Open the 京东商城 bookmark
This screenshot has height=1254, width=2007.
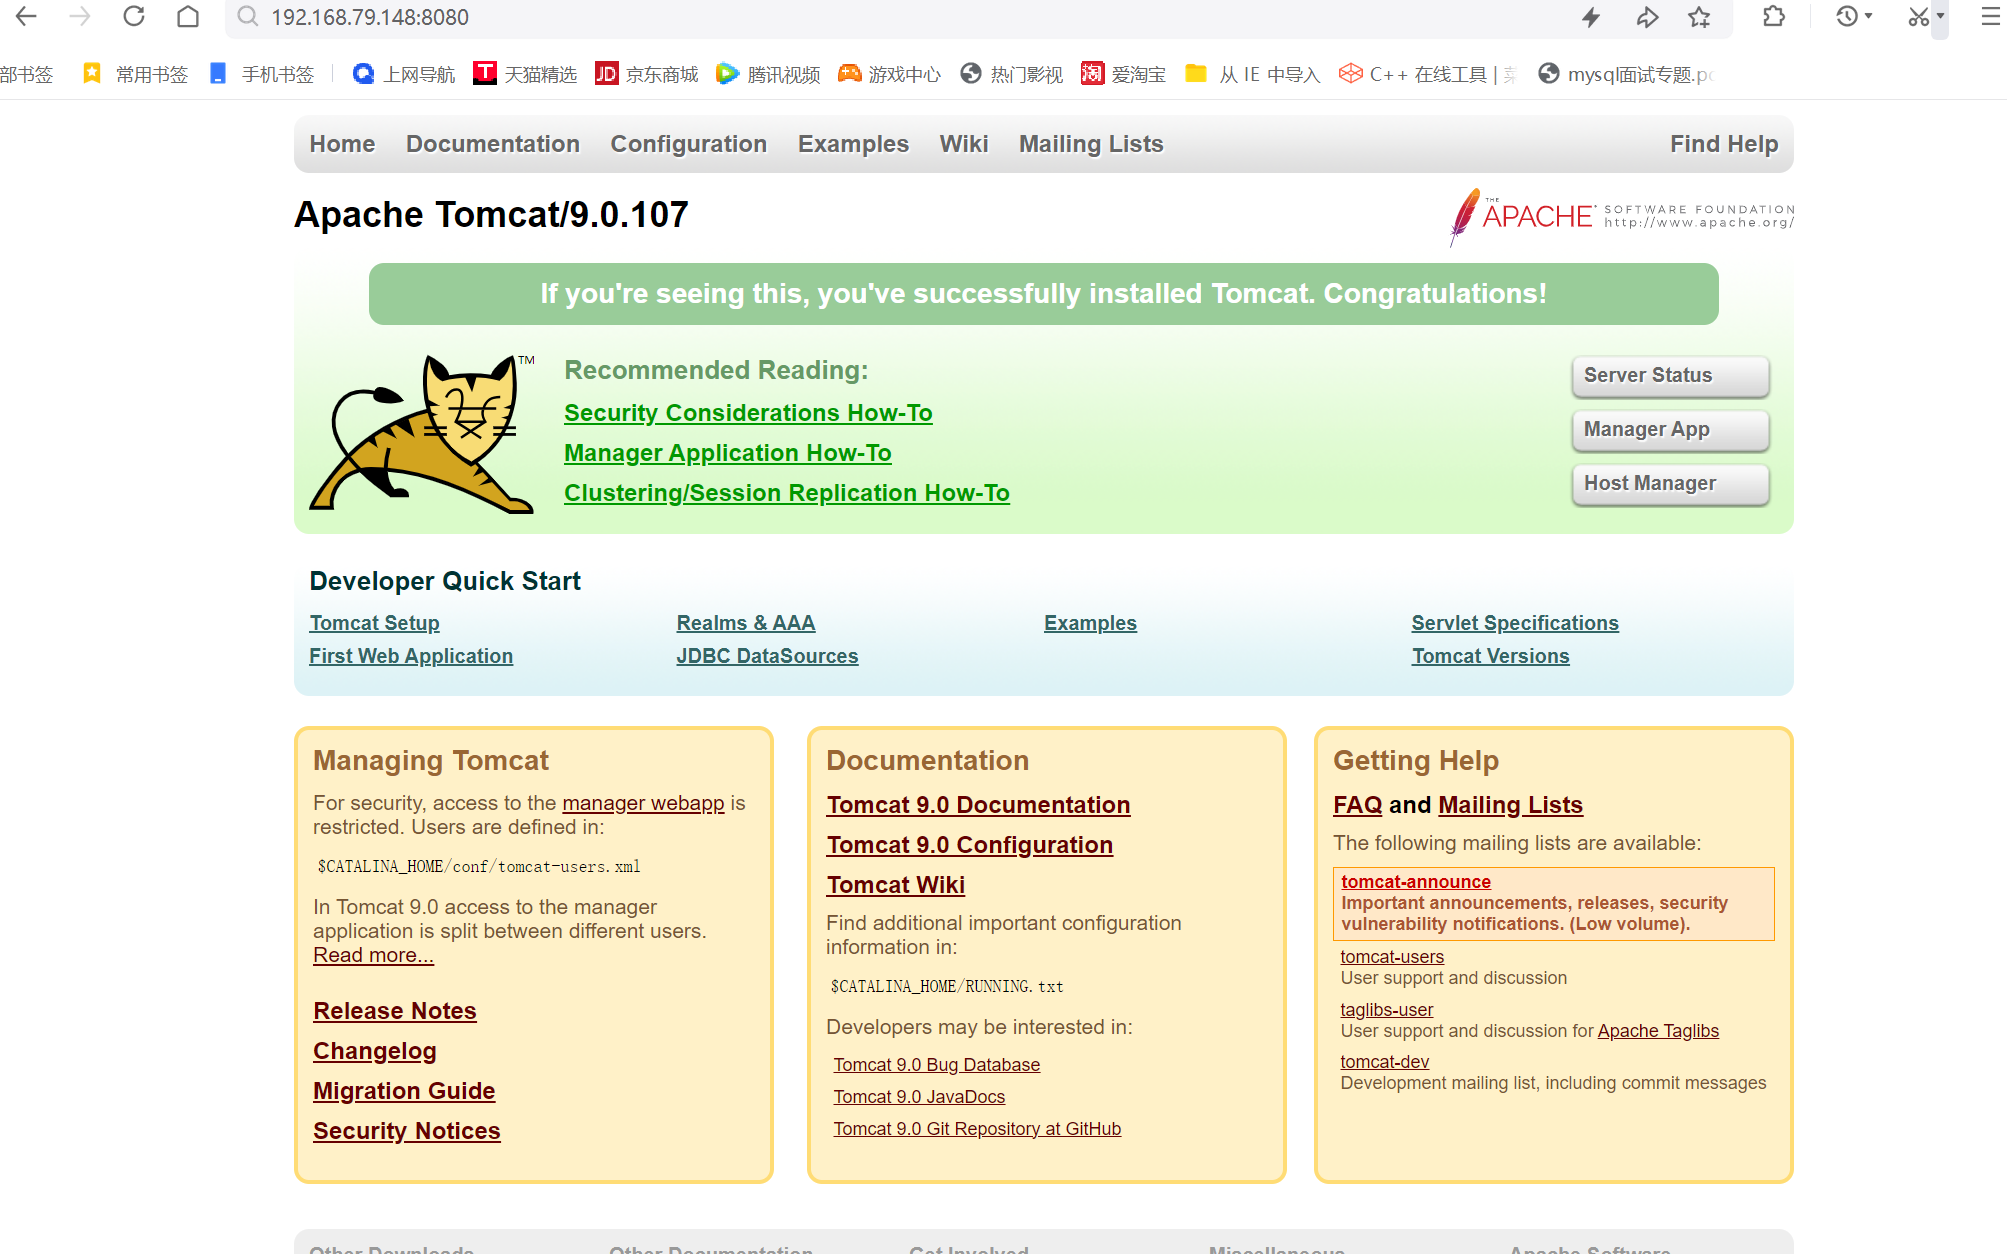pos(647,74)
